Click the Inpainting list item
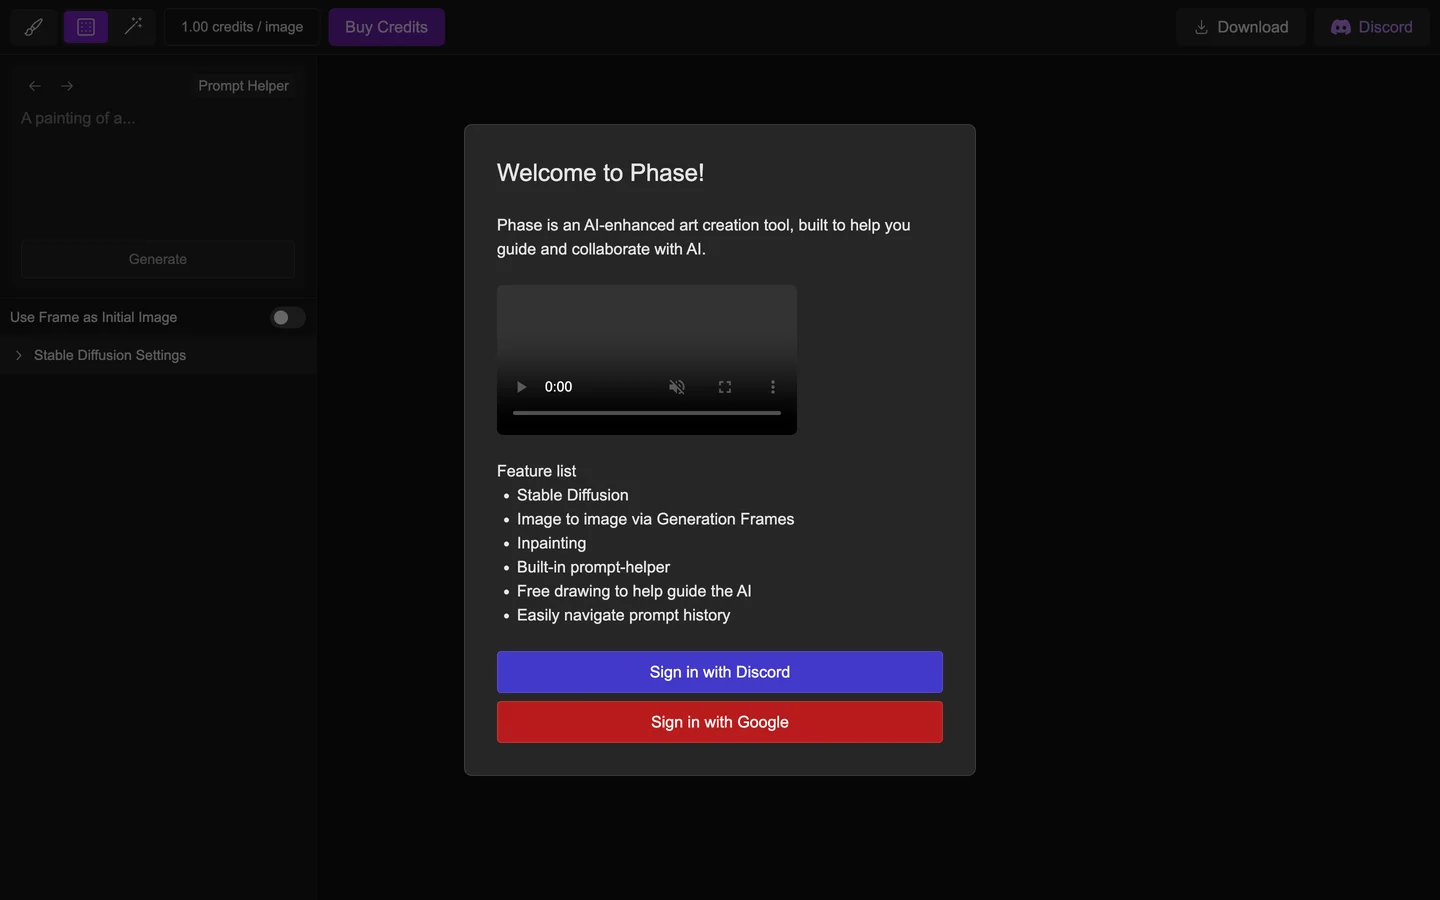The width and height of the screenshot is (1440, 900). (552, 543)
